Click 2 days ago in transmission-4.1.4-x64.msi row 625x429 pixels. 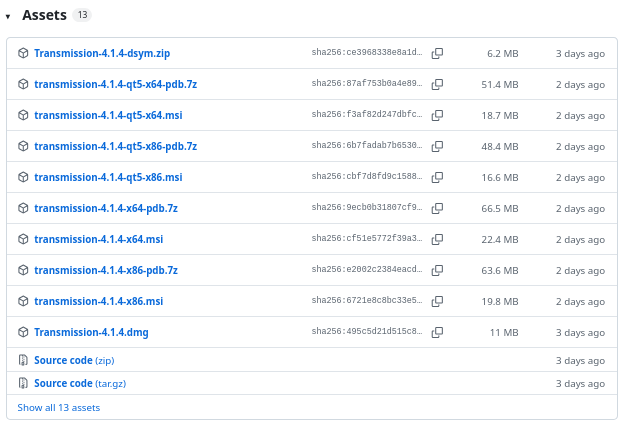coord(580,240)
